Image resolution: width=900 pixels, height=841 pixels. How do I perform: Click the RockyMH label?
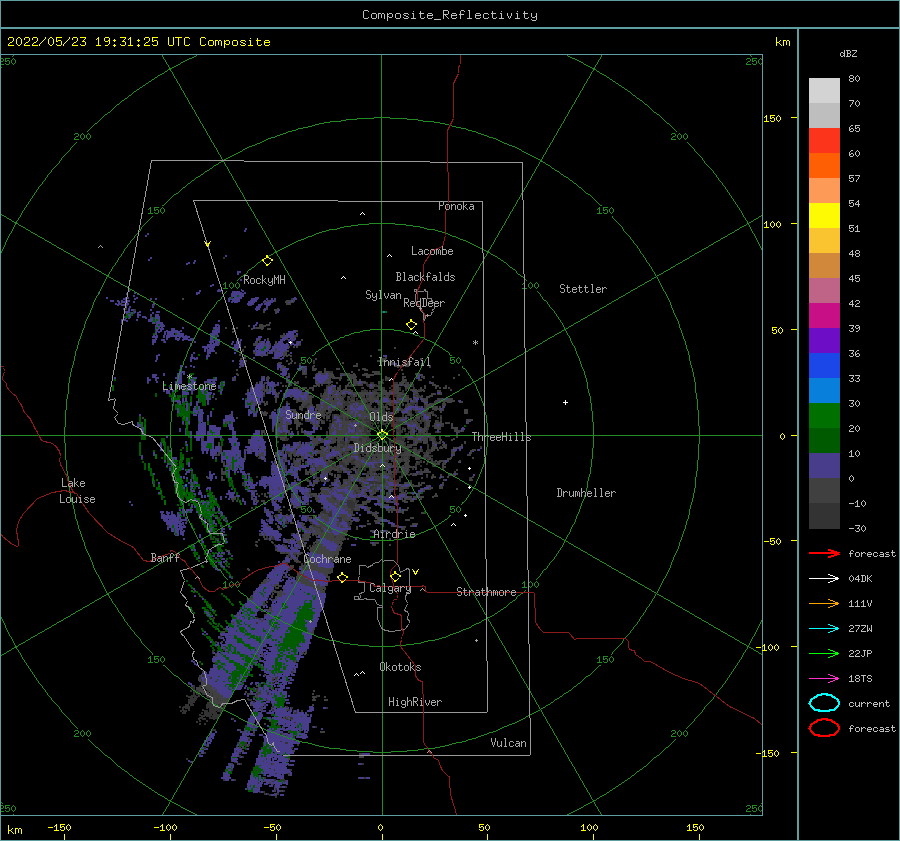pyautogui.click(x=264, y=280)
